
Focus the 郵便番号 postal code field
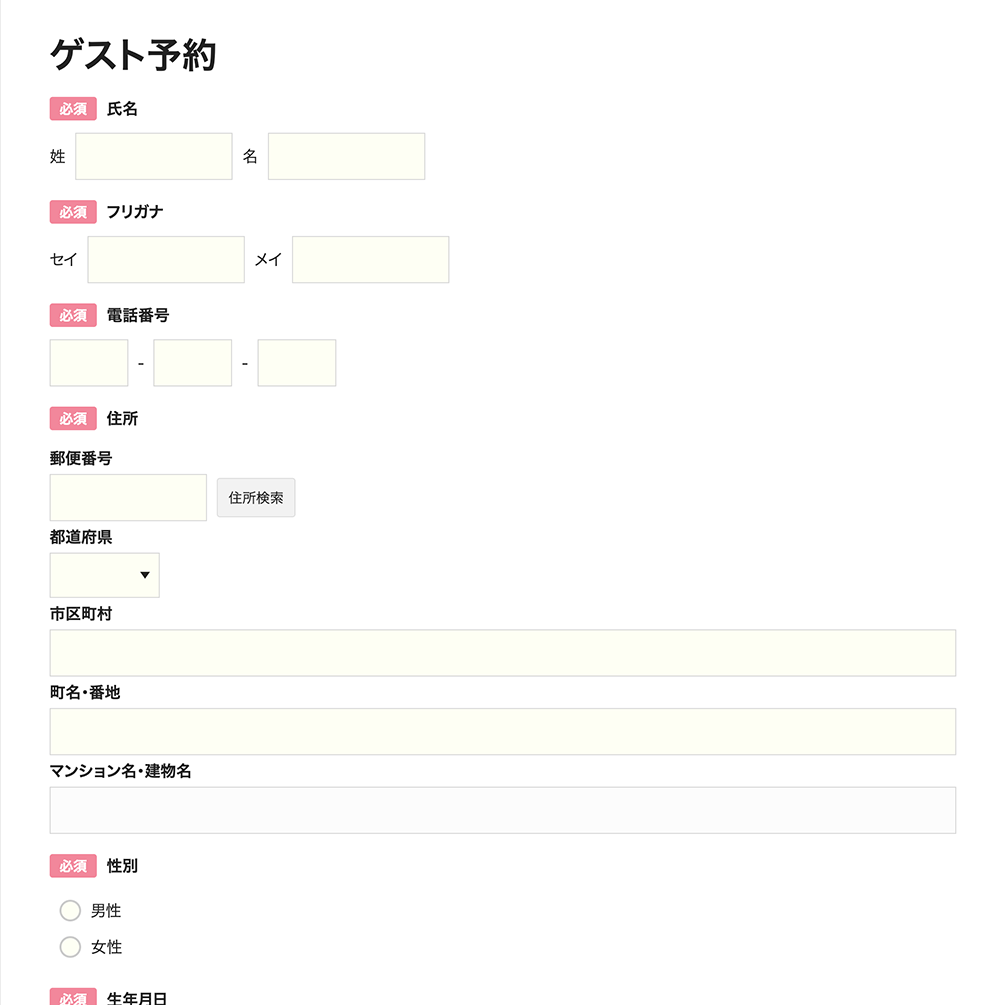[128, 498]
